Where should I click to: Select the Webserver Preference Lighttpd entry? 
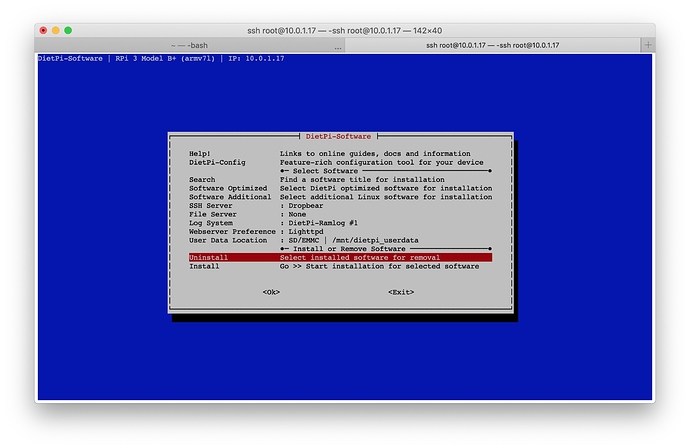341,231
